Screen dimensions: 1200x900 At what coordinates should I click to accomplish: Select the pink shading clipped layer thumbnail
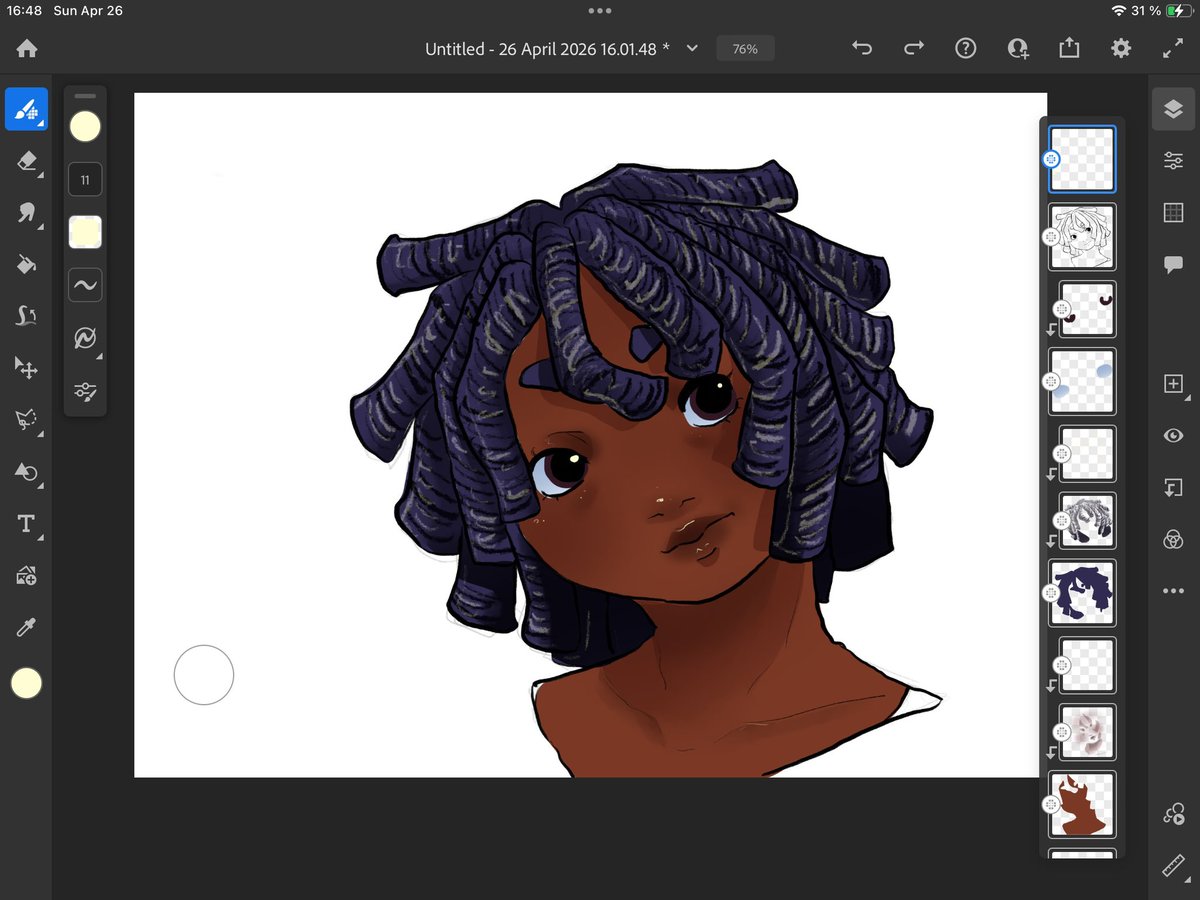(x=1087, y=731)
